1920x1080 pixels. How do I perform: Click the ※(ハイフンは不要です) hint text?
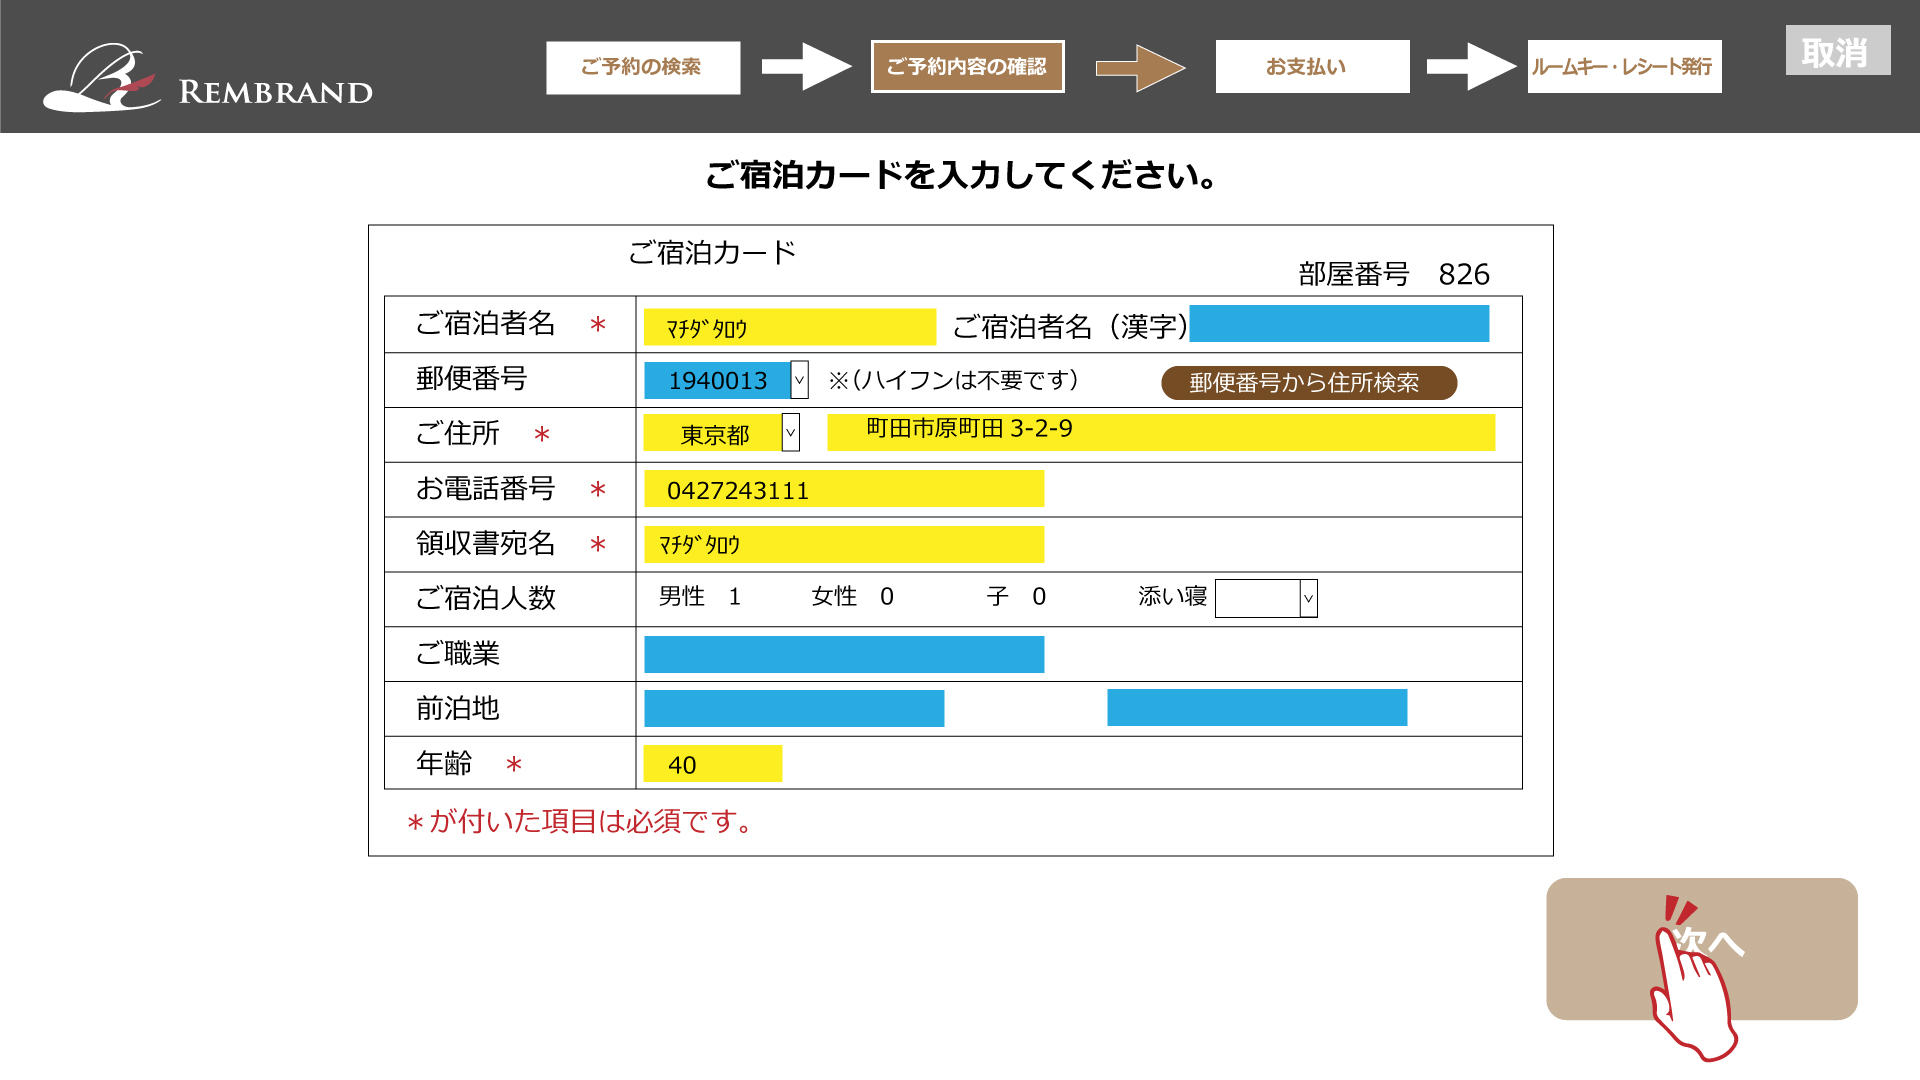[x=953, y=380]
